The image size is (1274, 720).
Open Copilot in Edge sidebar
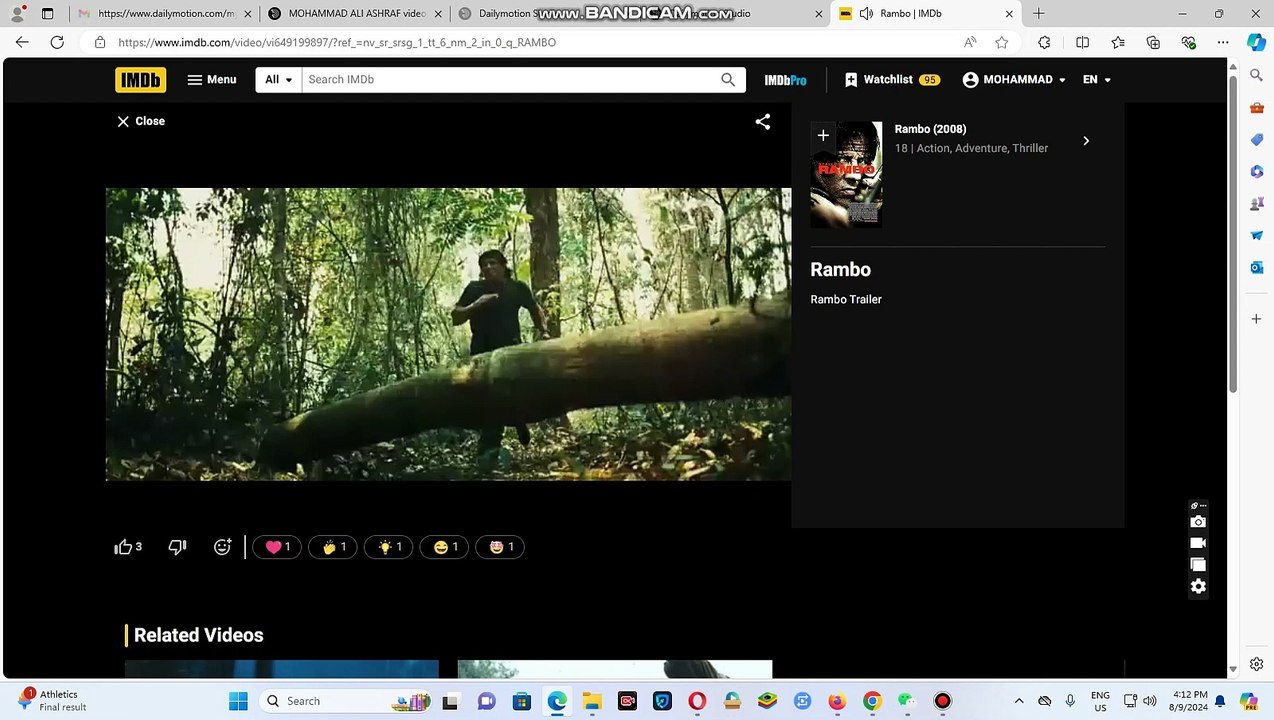point(1256,43)
